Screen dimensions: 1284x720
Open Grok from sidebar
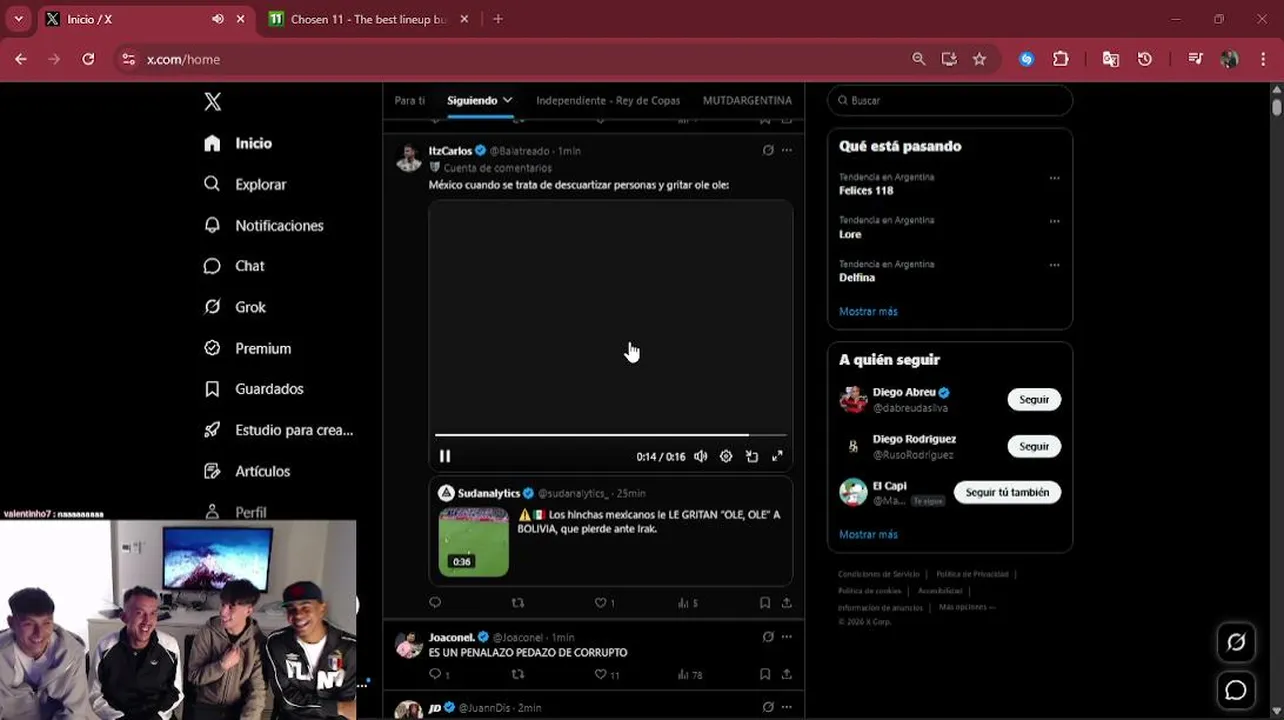(x=235, y=307)
